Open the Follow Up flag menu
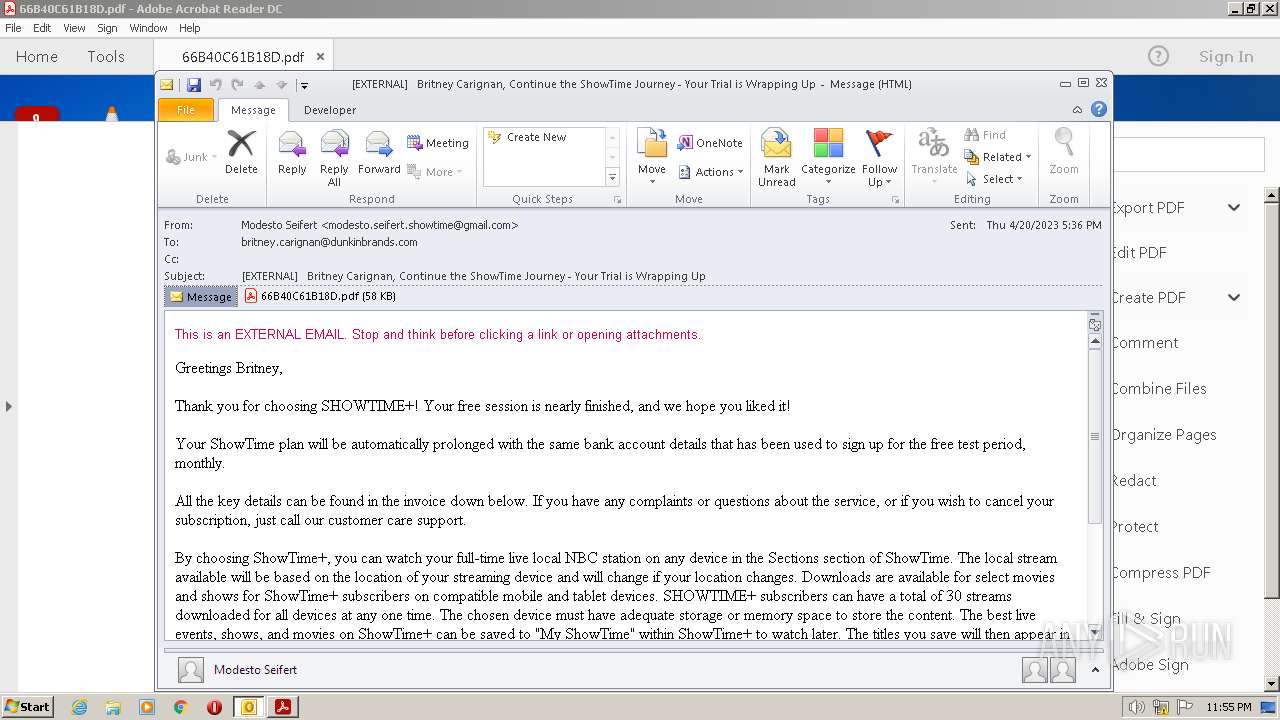 (x=880, y=158)
